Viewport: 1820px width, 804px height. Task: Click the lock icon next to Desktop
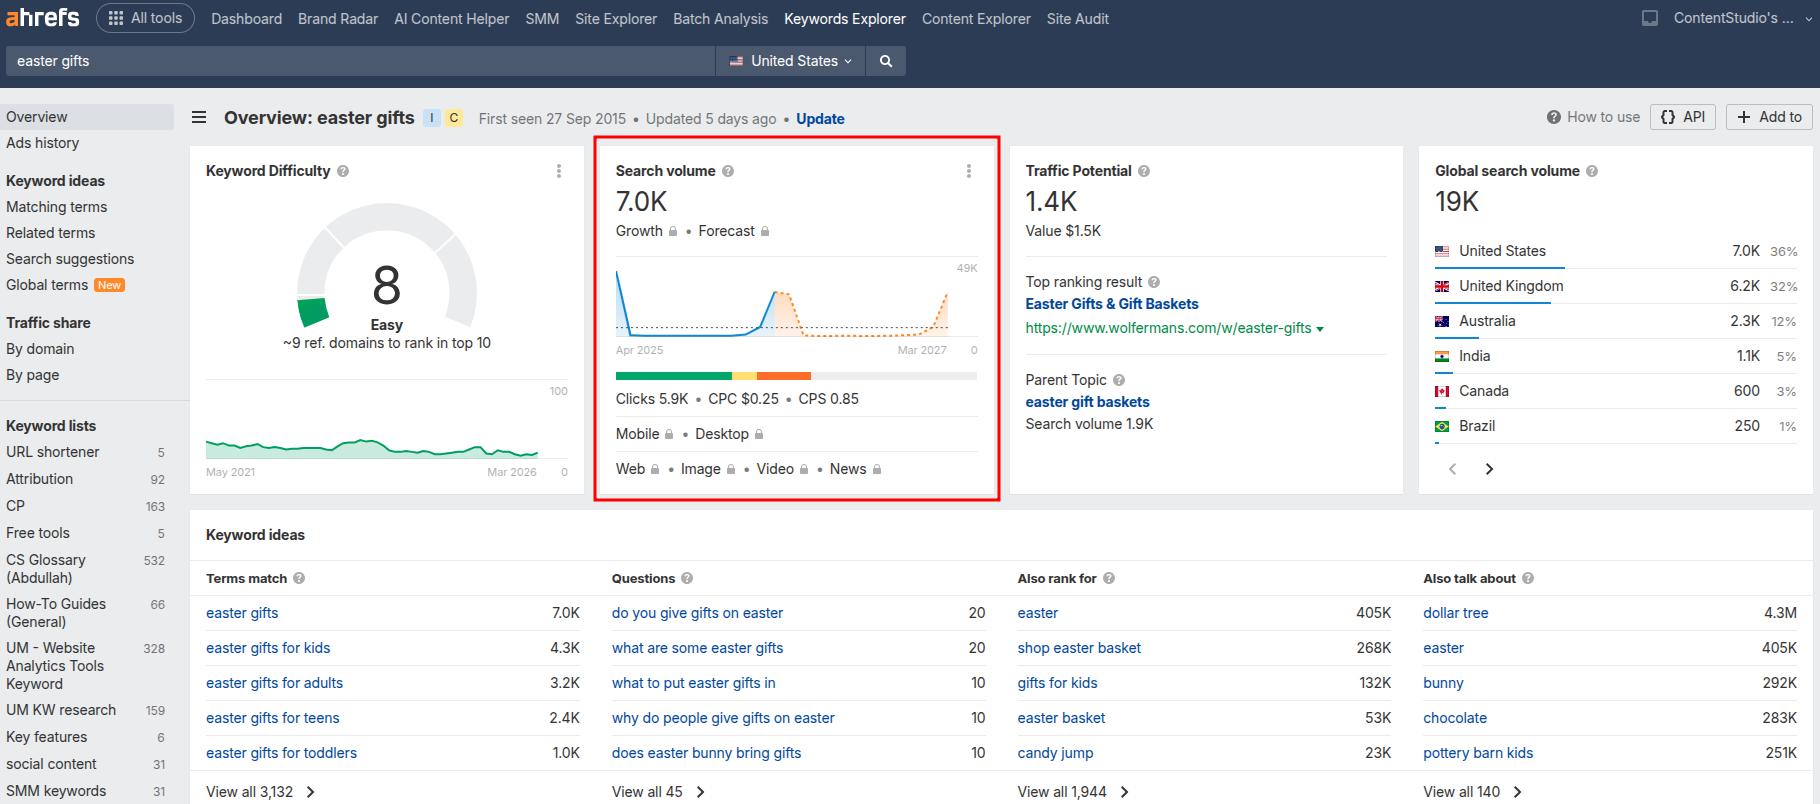759,434
